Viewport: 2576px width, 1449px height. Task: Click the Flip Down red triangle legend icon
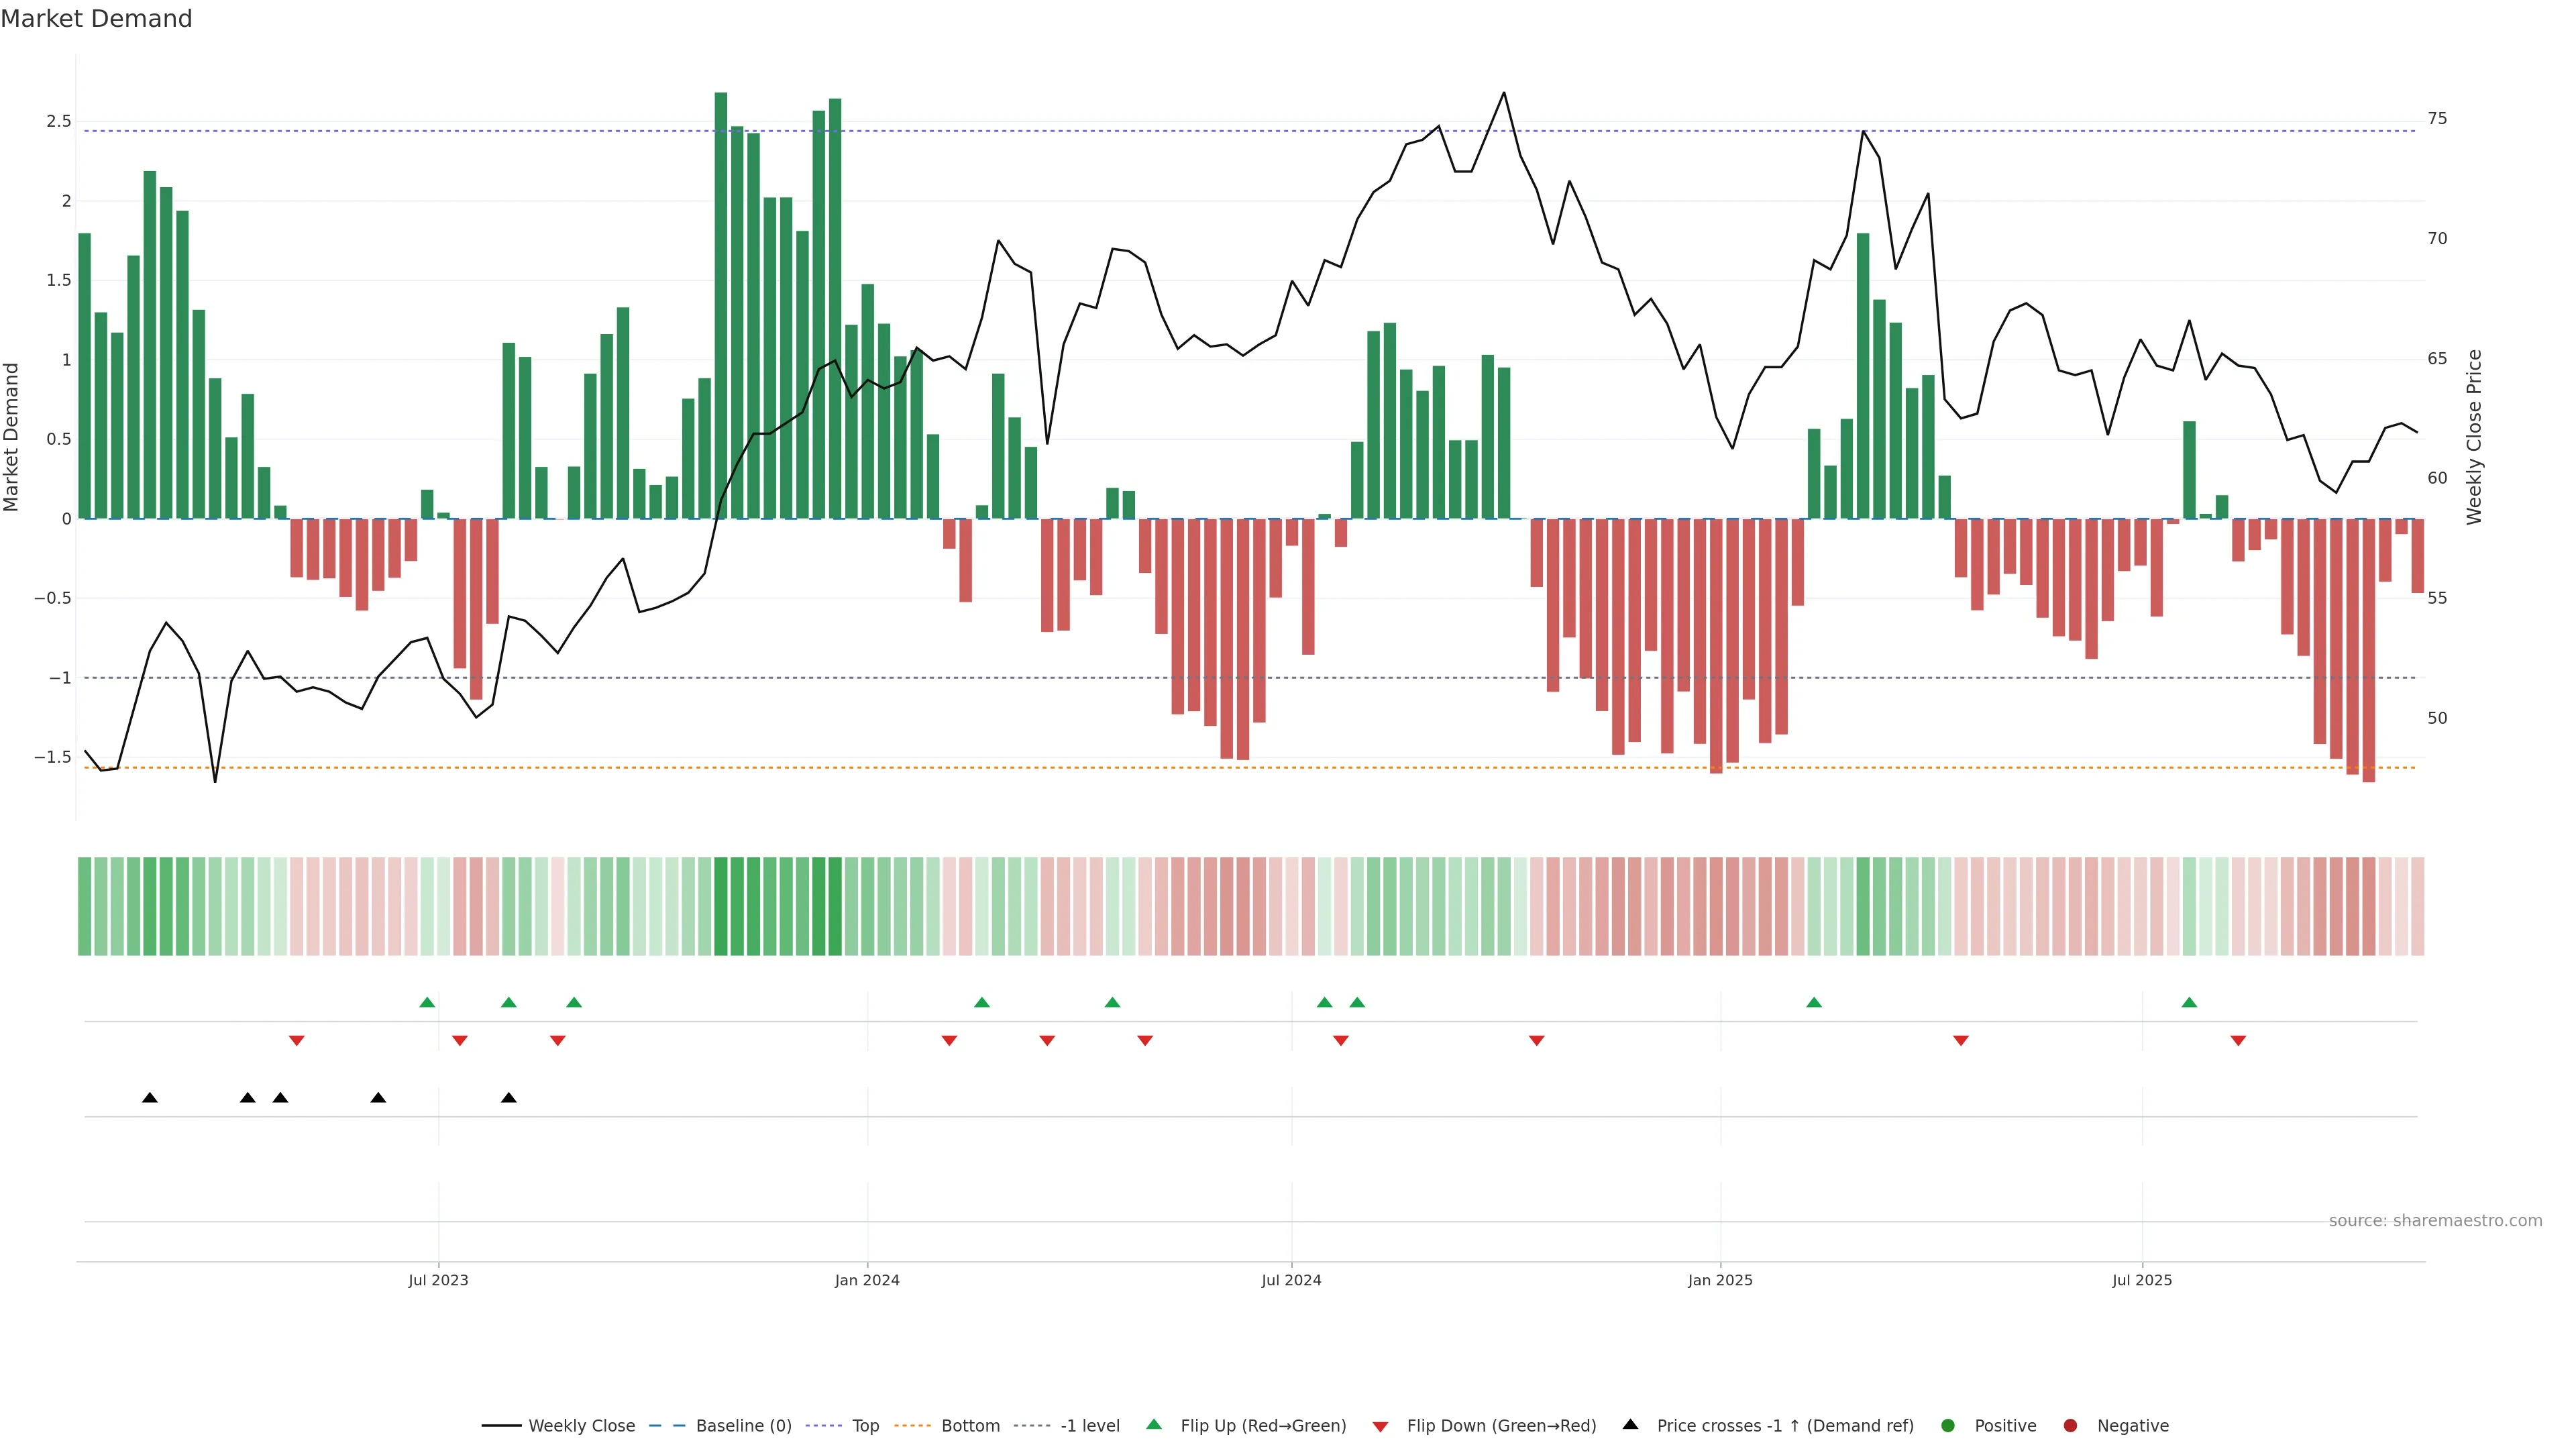click(x=1380, y=1427)
